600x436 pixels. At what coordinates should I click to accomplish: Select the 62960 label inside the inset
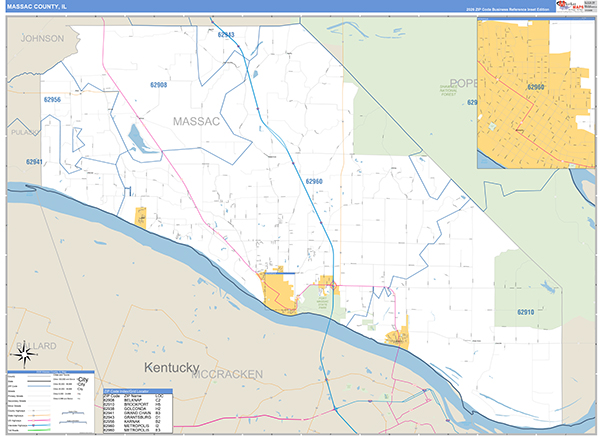point(536,87)
